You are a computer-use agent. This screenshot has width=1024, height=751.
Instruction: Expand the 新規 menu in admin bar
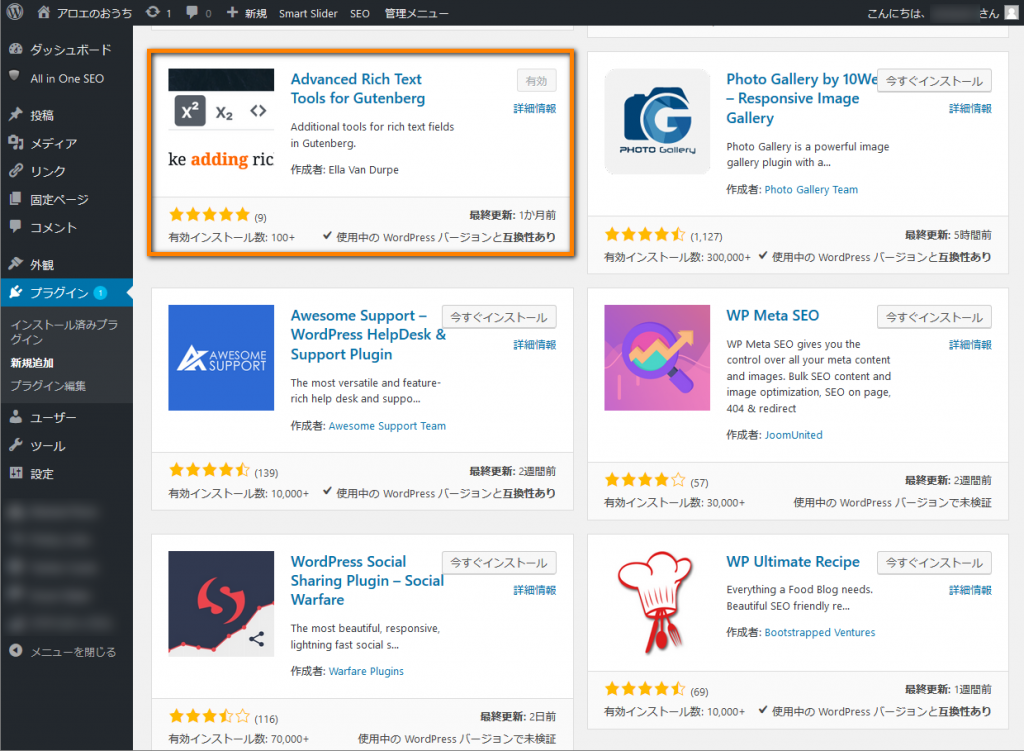(x=246, y=13)
